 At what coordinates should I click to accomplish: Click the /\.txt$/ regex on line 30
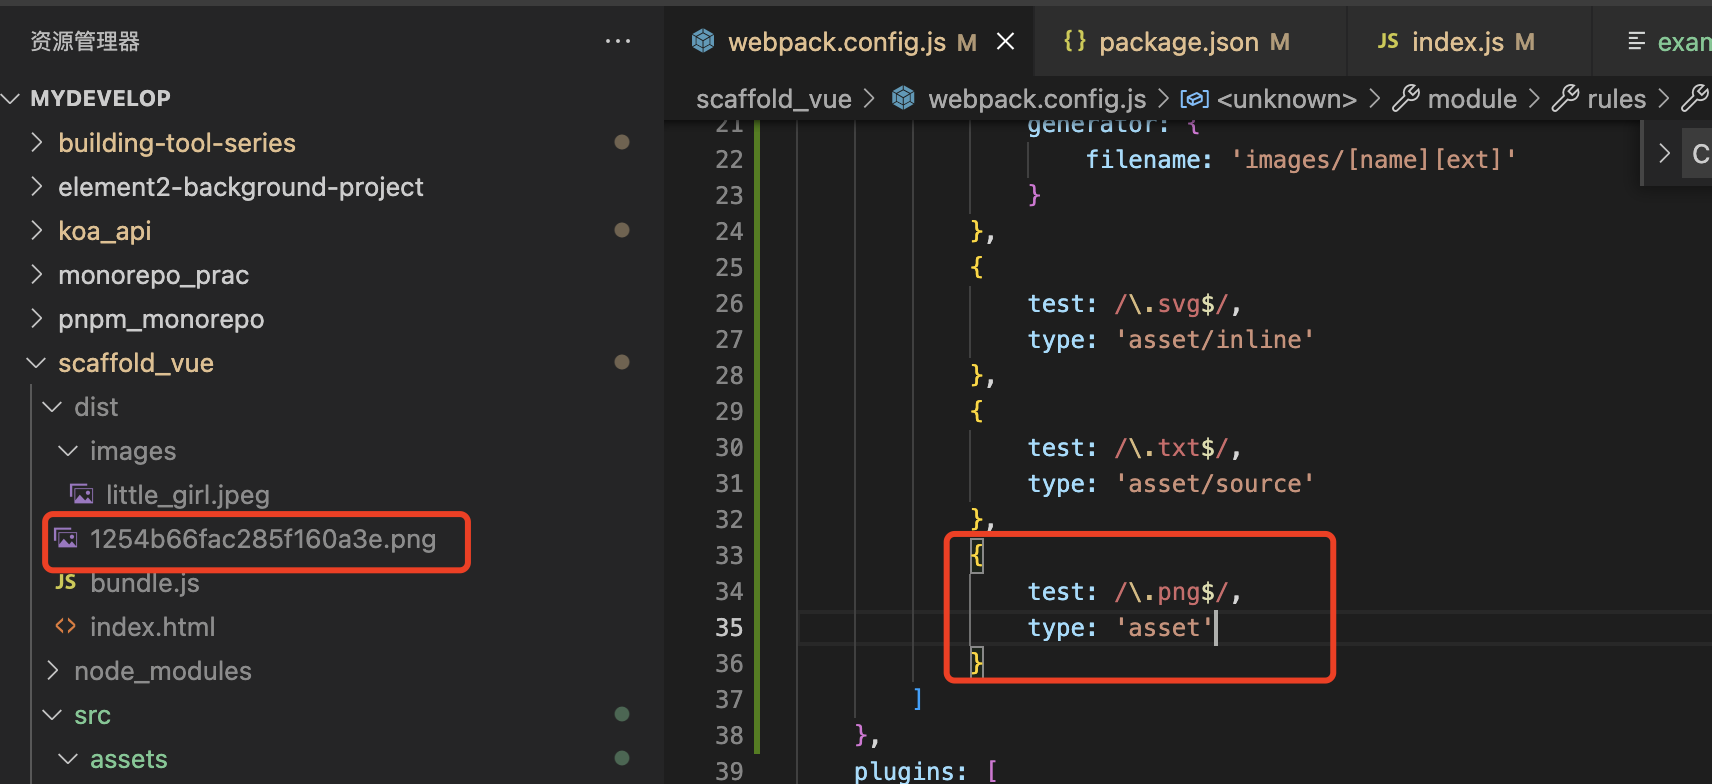1172,447
